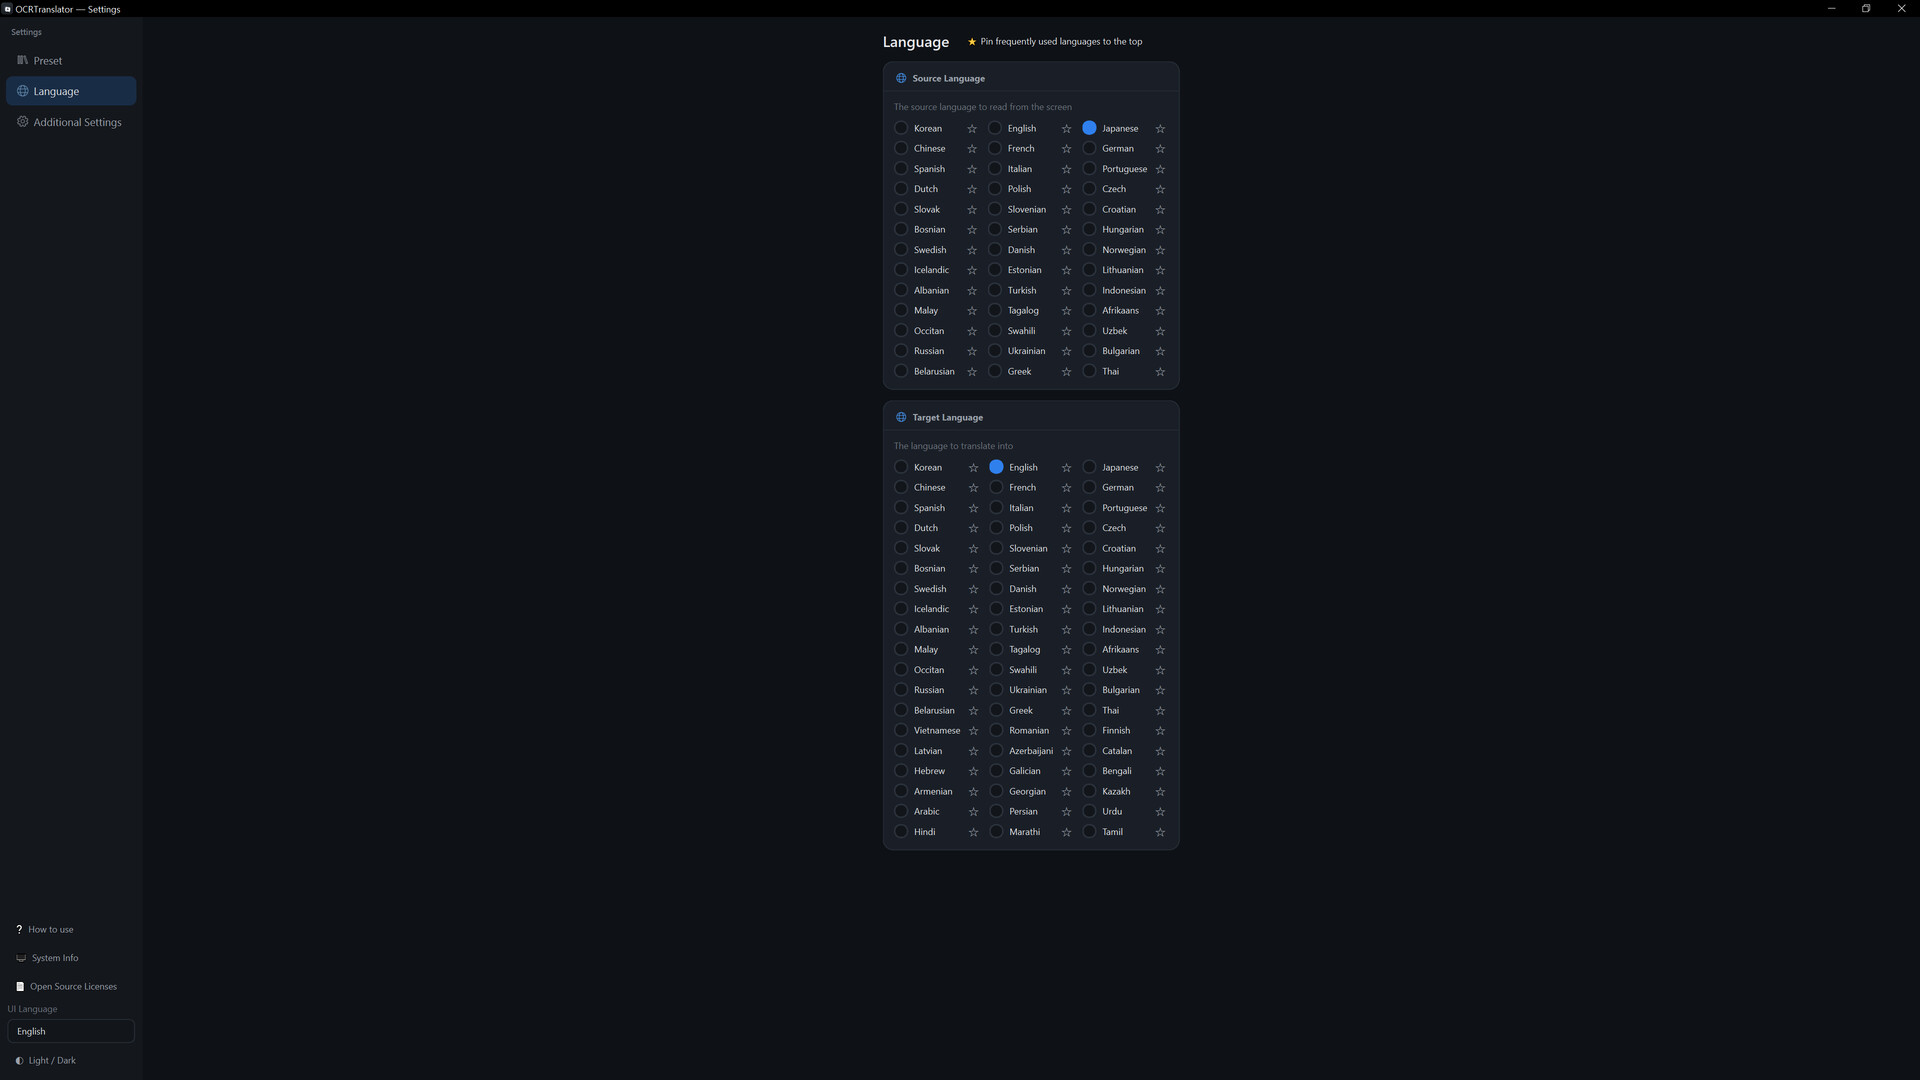Pin German source language star
The height and width of the screenshot is (1080, 1920).
tap(1160, 149)
